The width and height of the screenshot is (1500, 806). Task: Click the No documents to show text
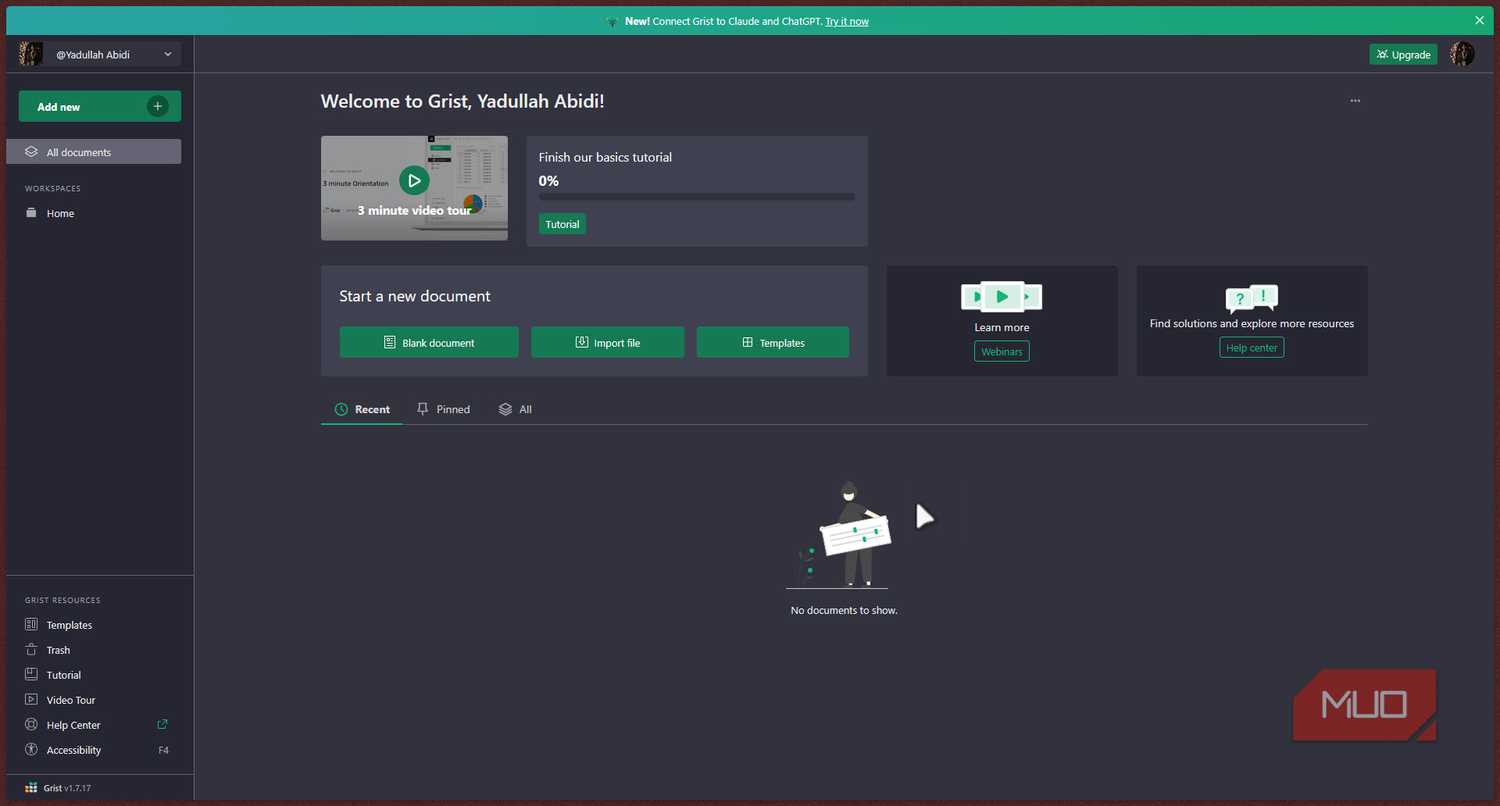[844, 610]
